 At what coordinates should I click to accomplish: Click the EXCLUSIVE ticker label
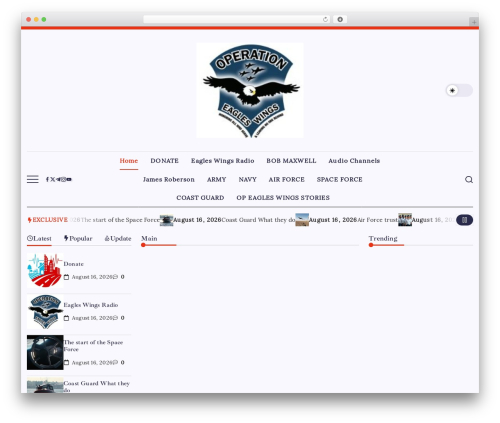48,220
